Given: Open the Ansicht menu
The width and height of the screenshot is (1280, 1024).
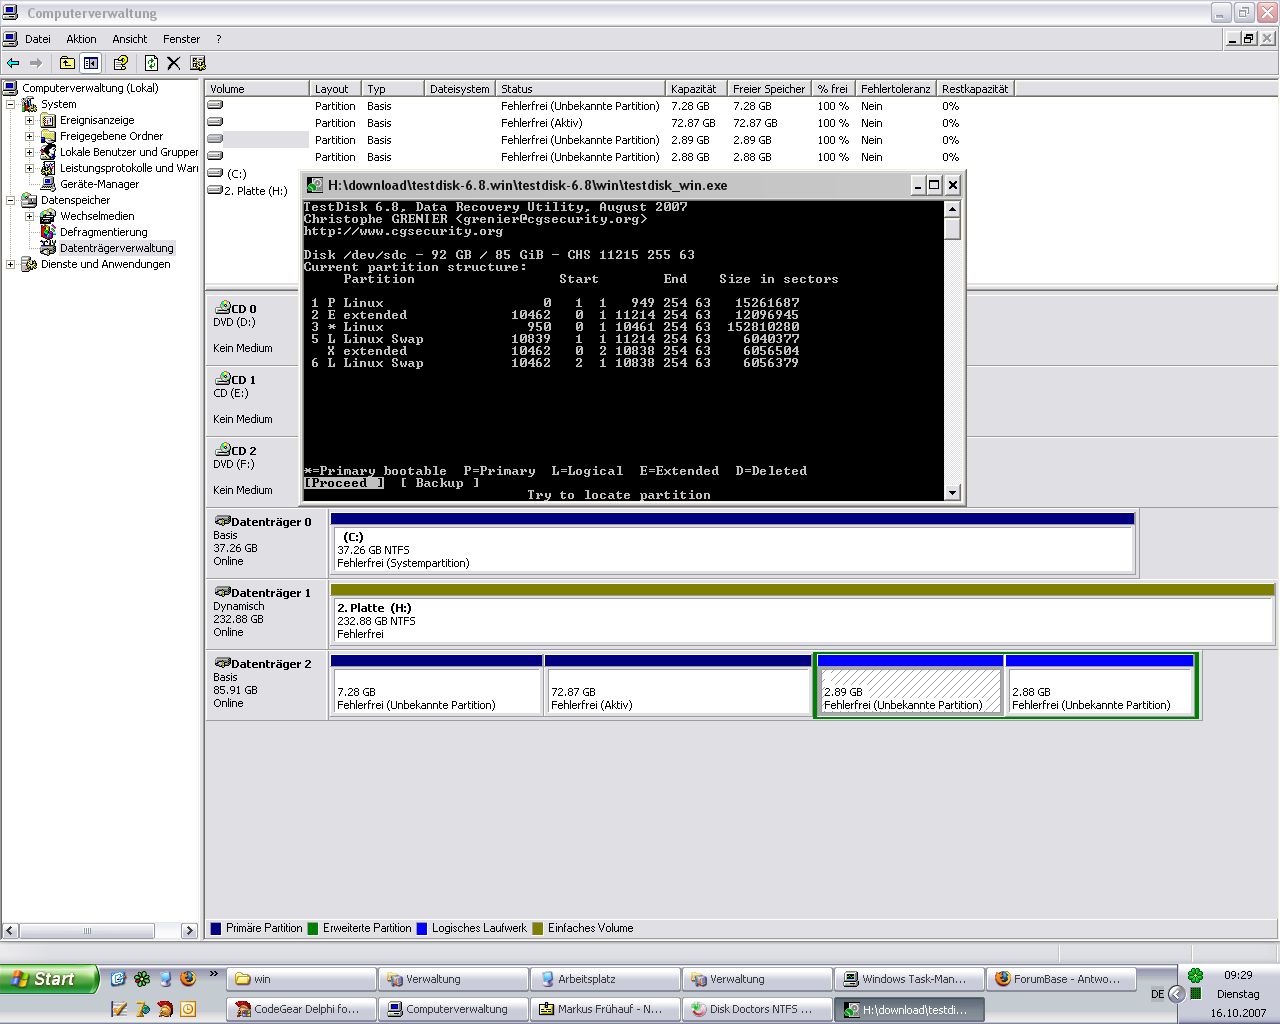Looking at the screenshot, I should (130, 39).
